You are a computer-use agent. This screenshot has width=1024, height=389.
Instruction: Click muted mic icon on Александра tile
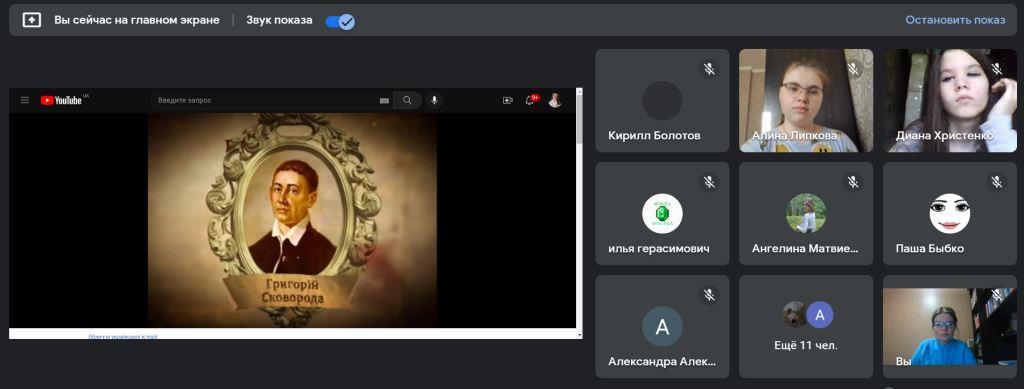[x=709, y=295]
